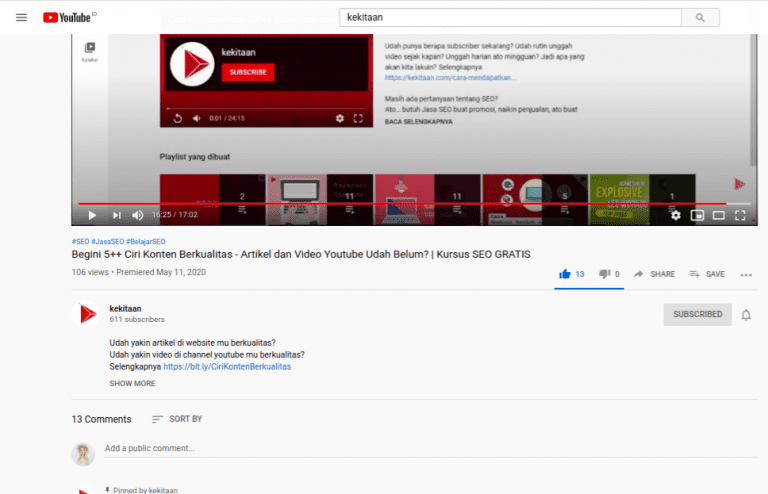
Task: Click the red video progress bar
Action: click(x=400, y=204)
